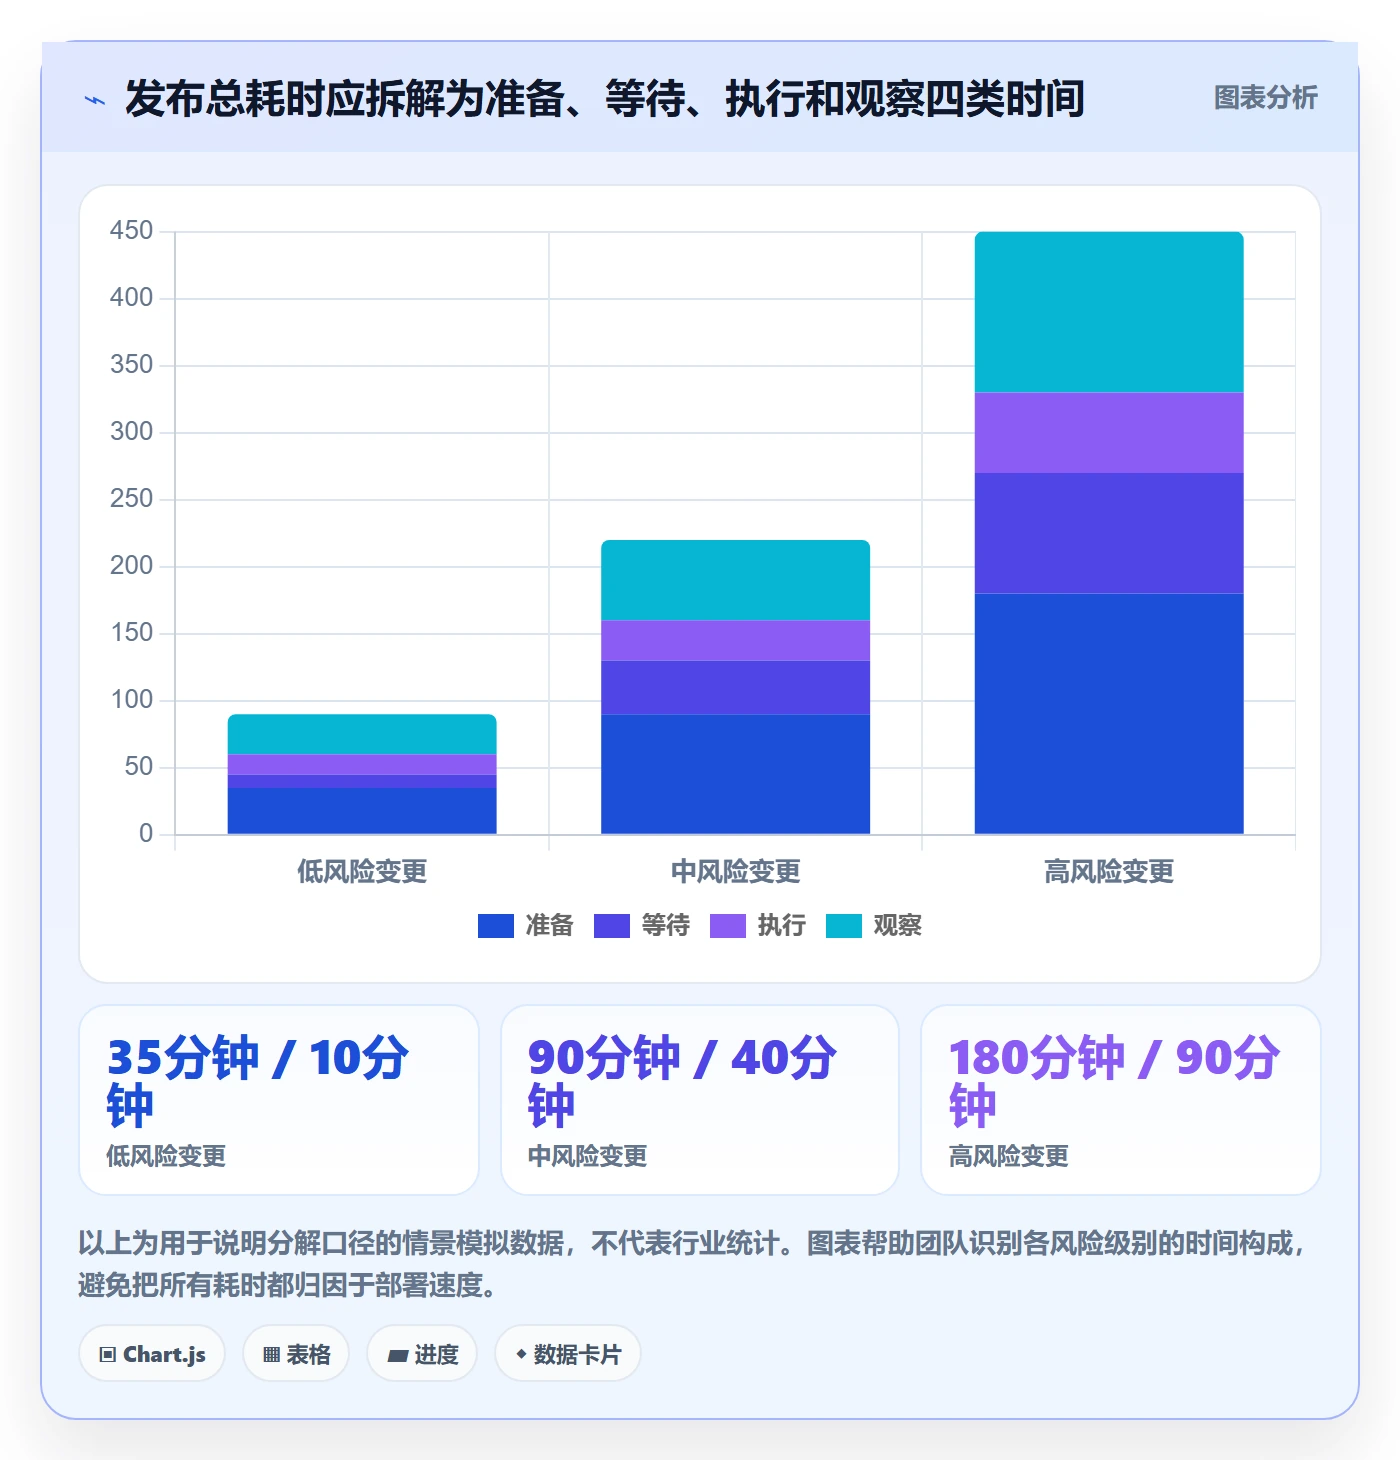Open the 35分钟 / 10分钟 data card

point(279,1100)
